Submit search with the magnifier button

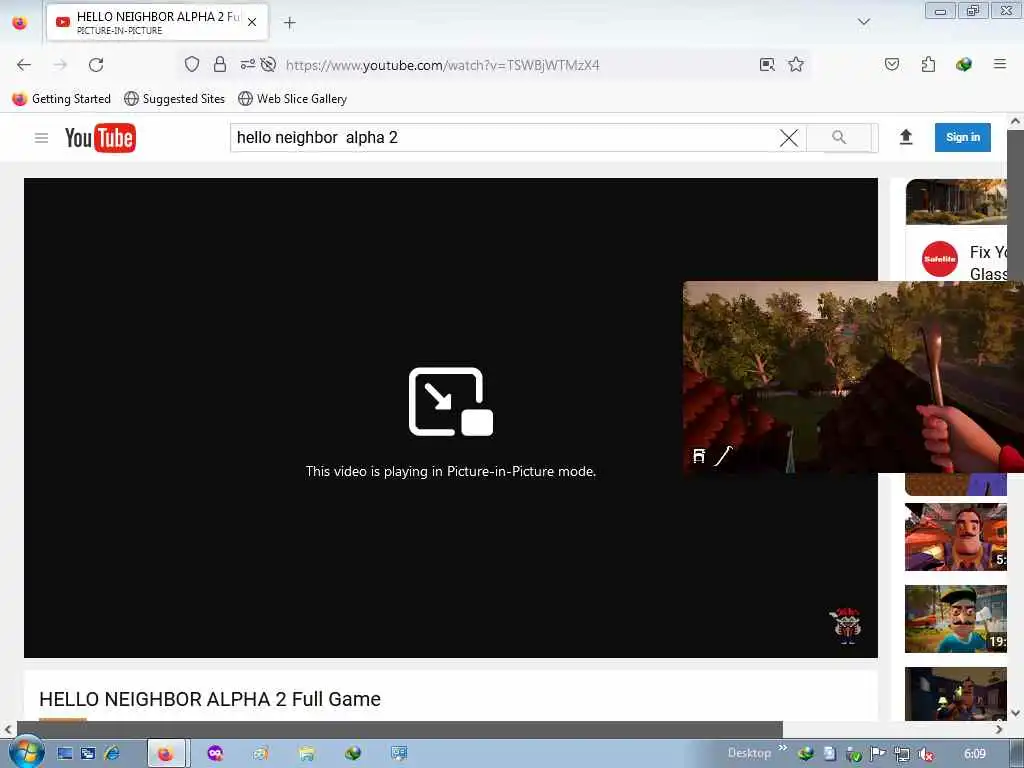839,137
